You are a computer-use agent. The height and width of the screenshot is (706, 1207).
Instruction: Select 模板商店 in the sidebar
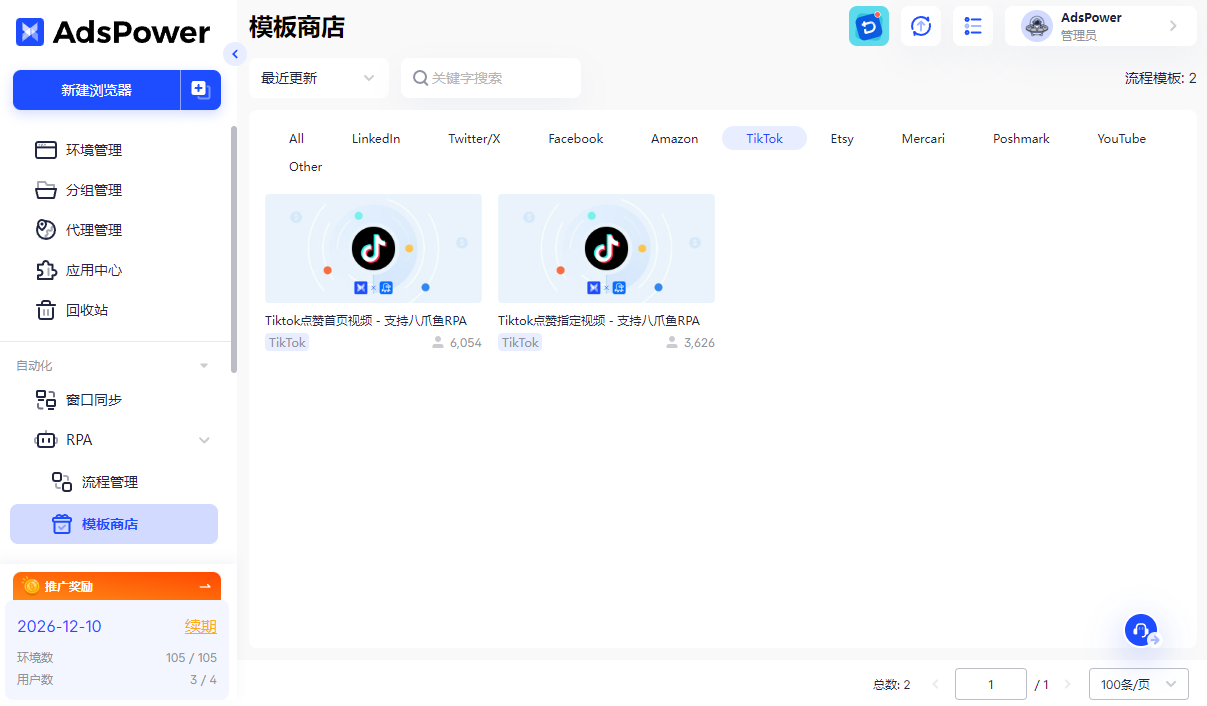pyautogui.click(x=114, y=524)
